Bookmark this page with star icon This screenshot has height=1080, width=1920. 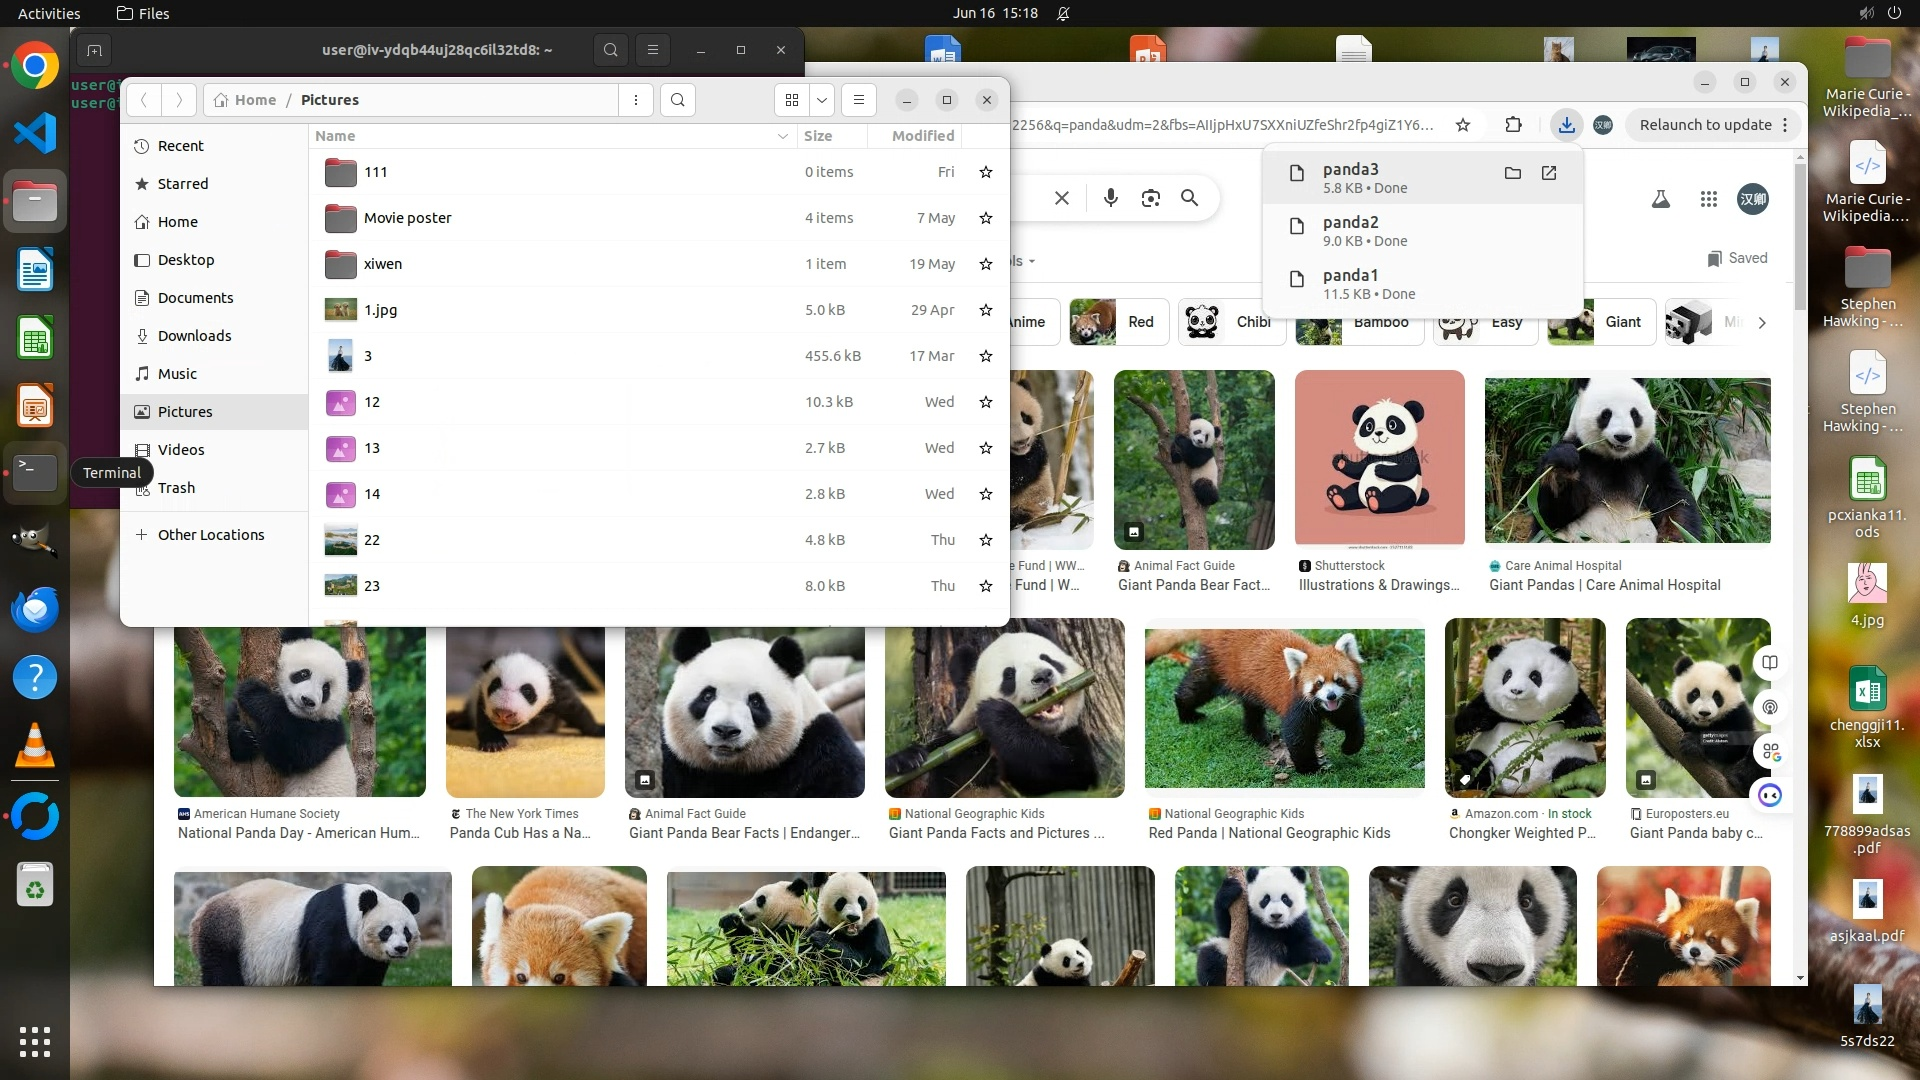(x=1462, y=125)
